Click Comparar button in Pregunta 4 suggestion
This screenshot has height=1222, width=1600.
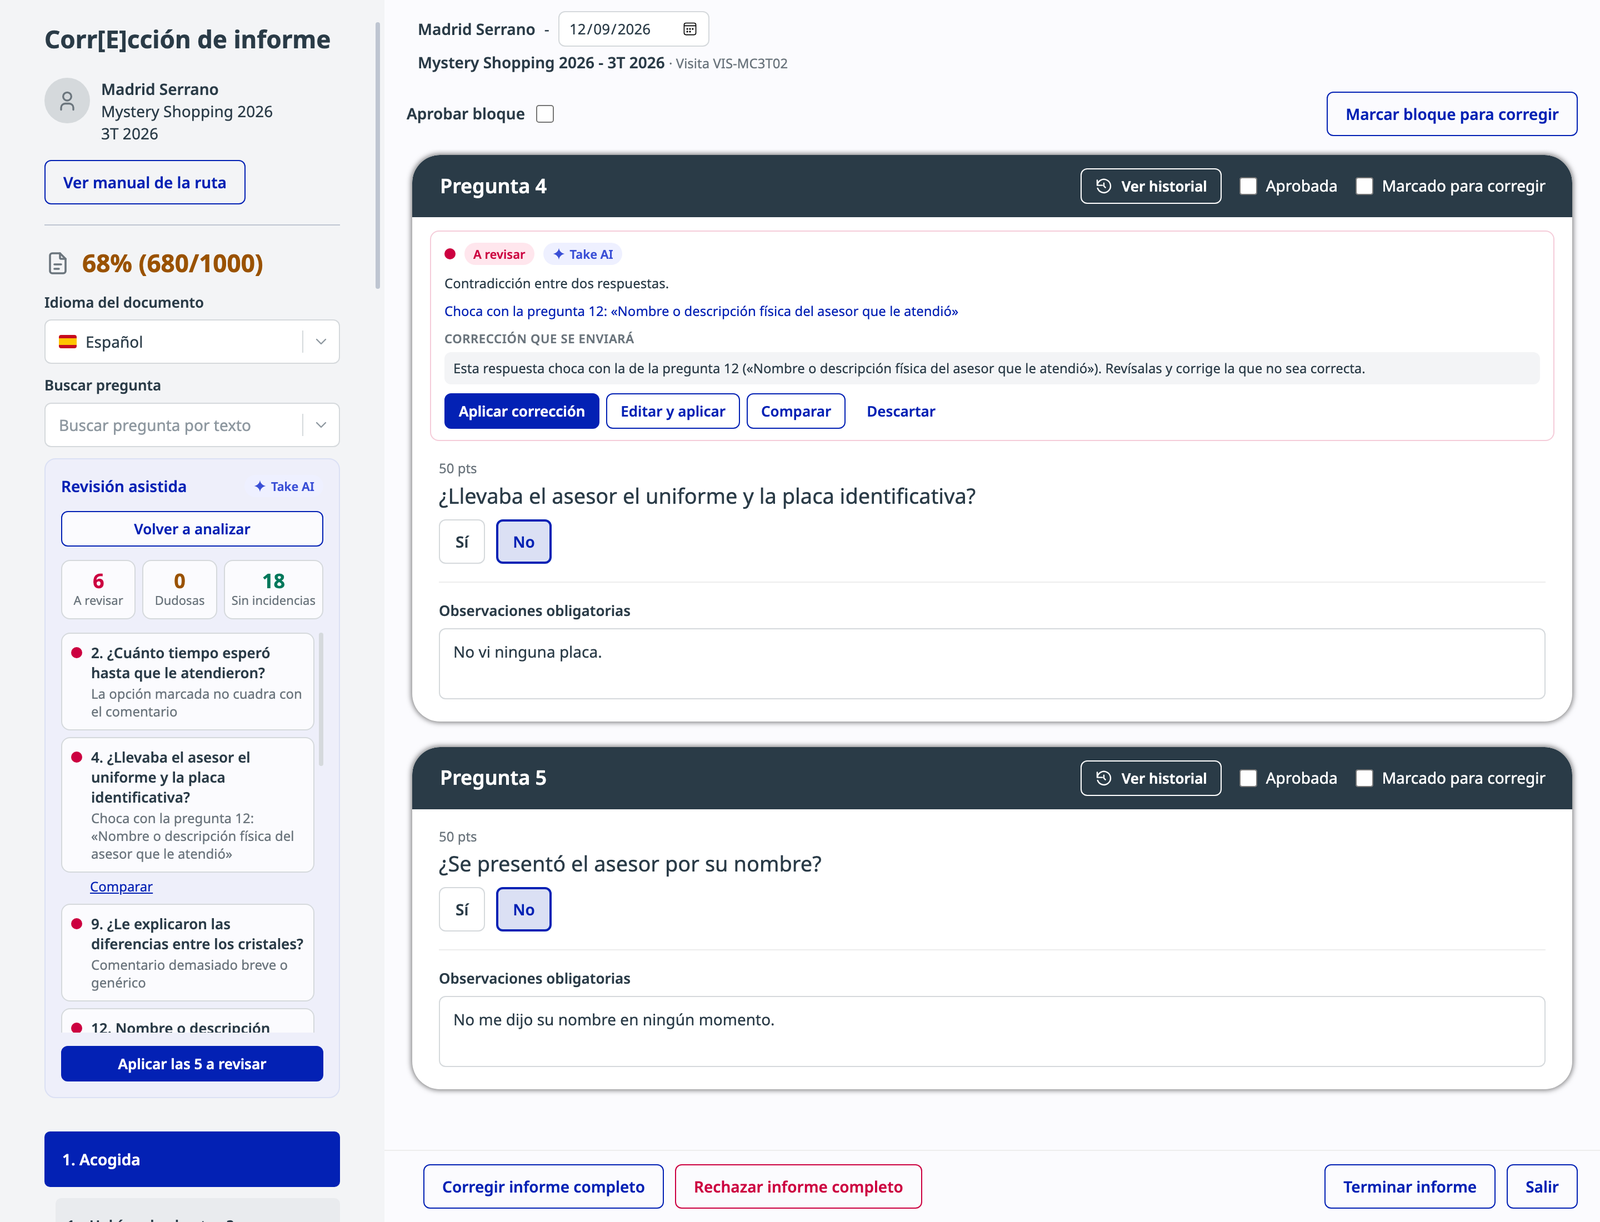point(796,411)
